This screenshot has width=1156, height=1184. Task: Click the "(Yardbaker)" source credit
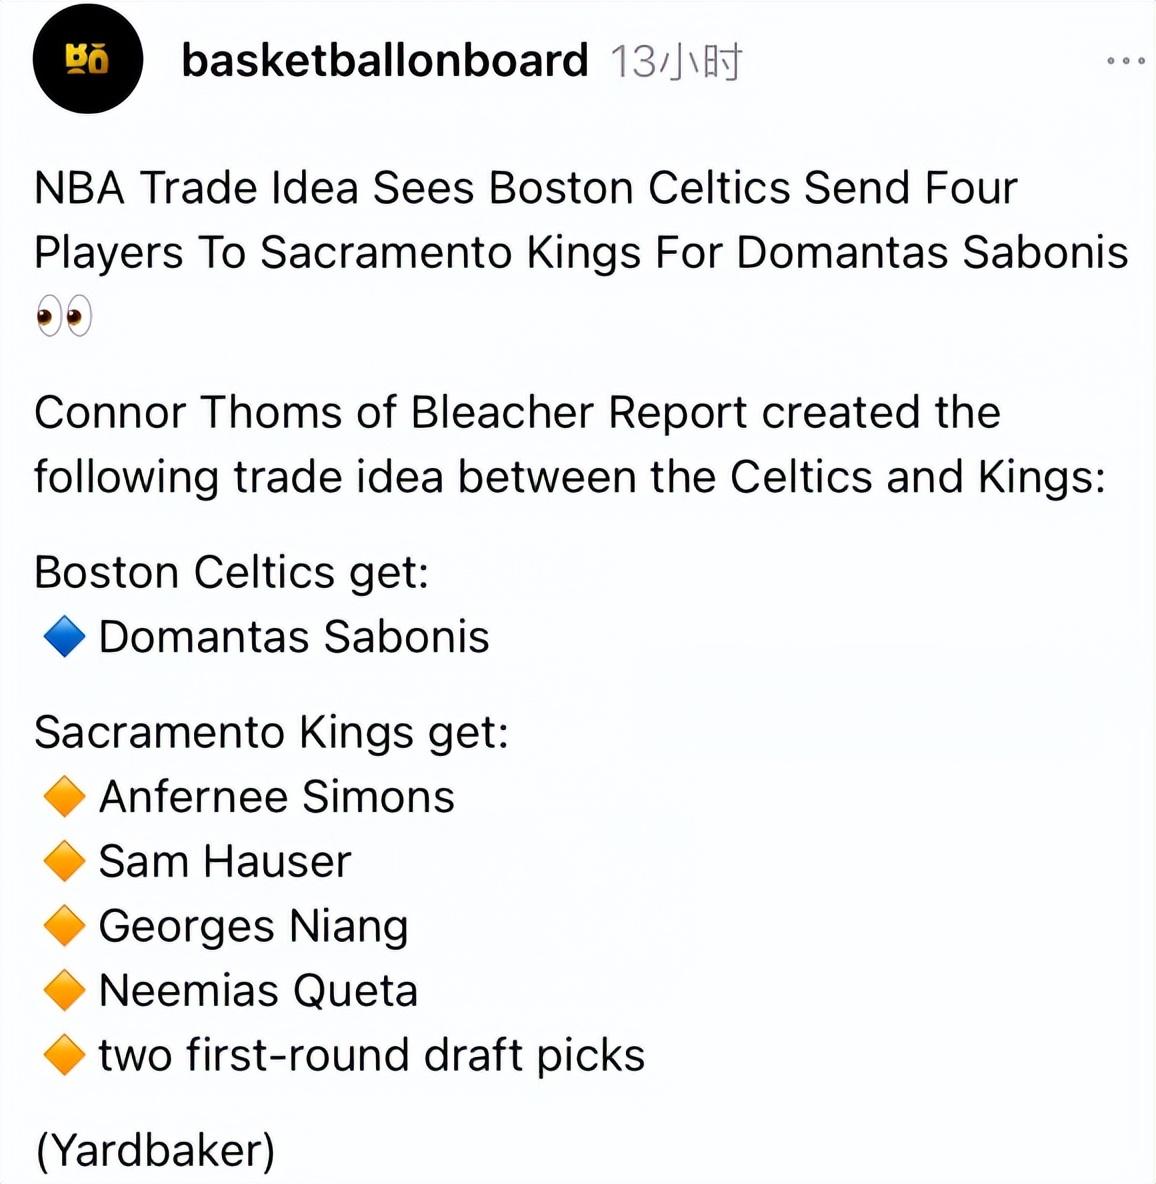tap(155, 1150)
